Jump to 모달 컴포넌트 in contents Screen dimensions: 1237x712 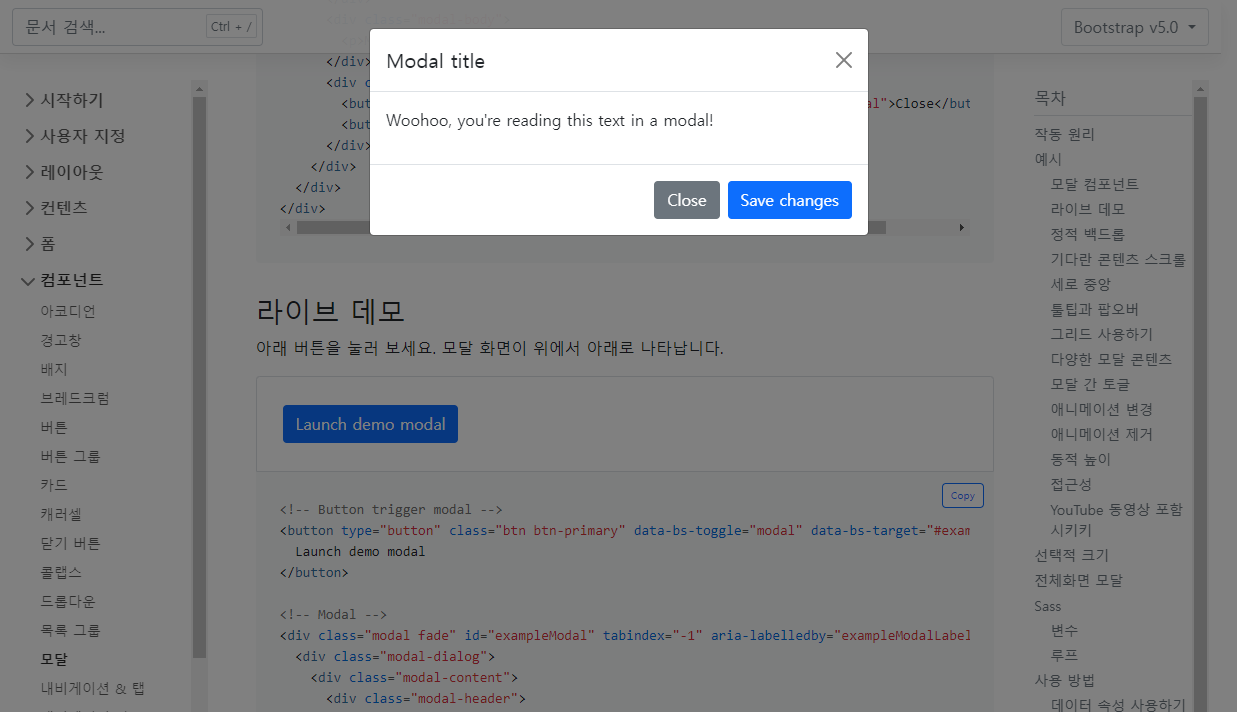click(x=1095, y=184)
